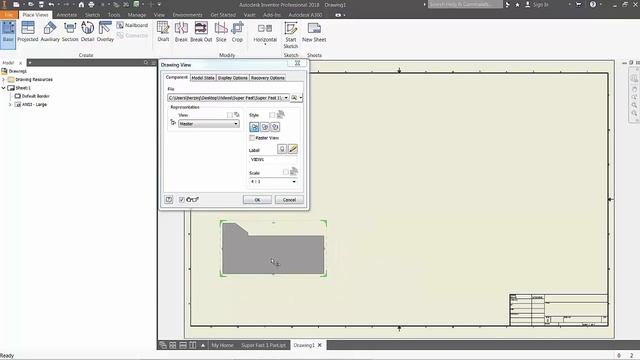Open the Recovery Options tab
Viewport: 640px width, 360px height.
[x=268, y=78]
